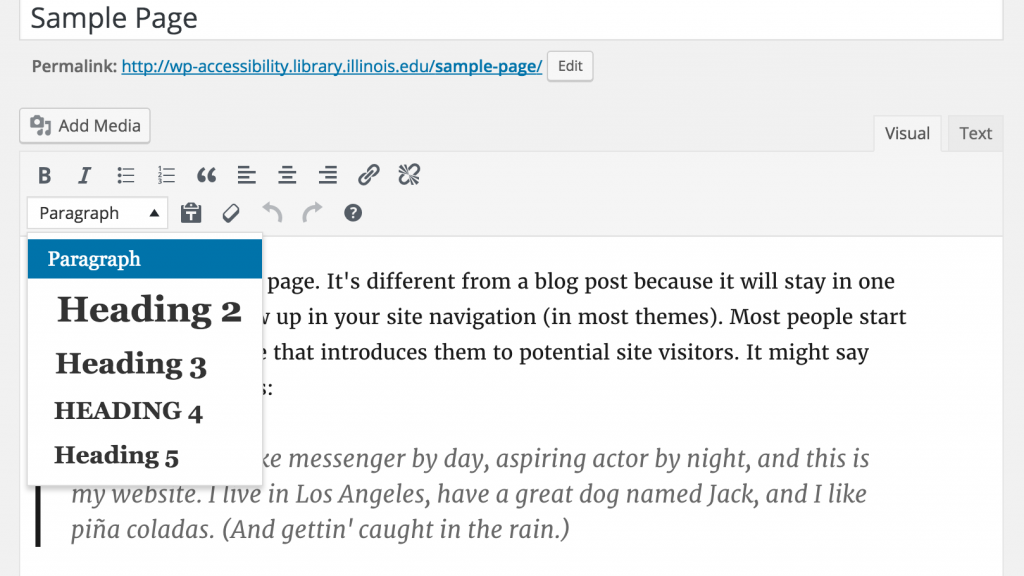Apply blockquote formatting
The height and width of the screenshot is (576, 1024).
[206, 175]
